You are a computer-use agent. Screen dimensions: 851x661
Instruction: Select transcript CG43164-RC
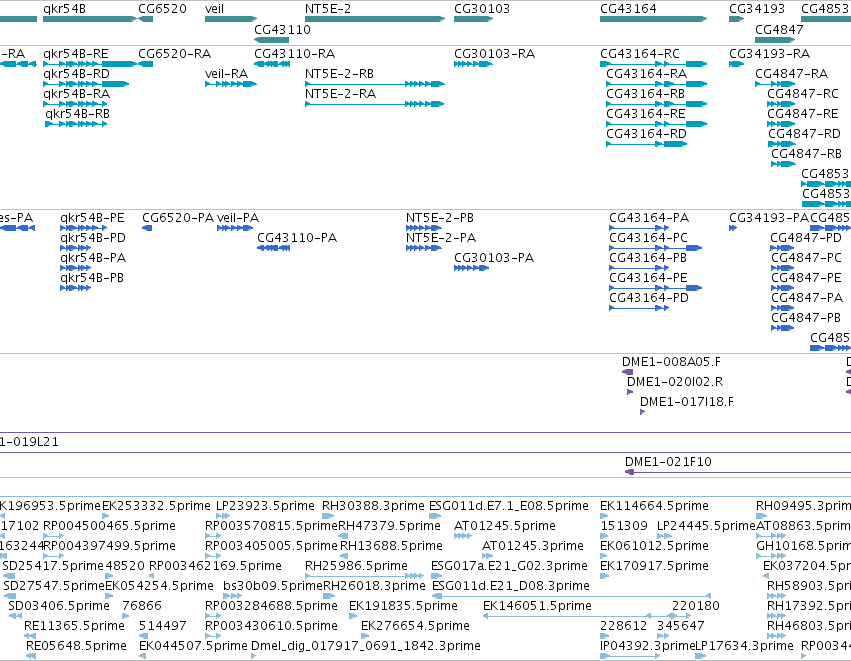653,64
